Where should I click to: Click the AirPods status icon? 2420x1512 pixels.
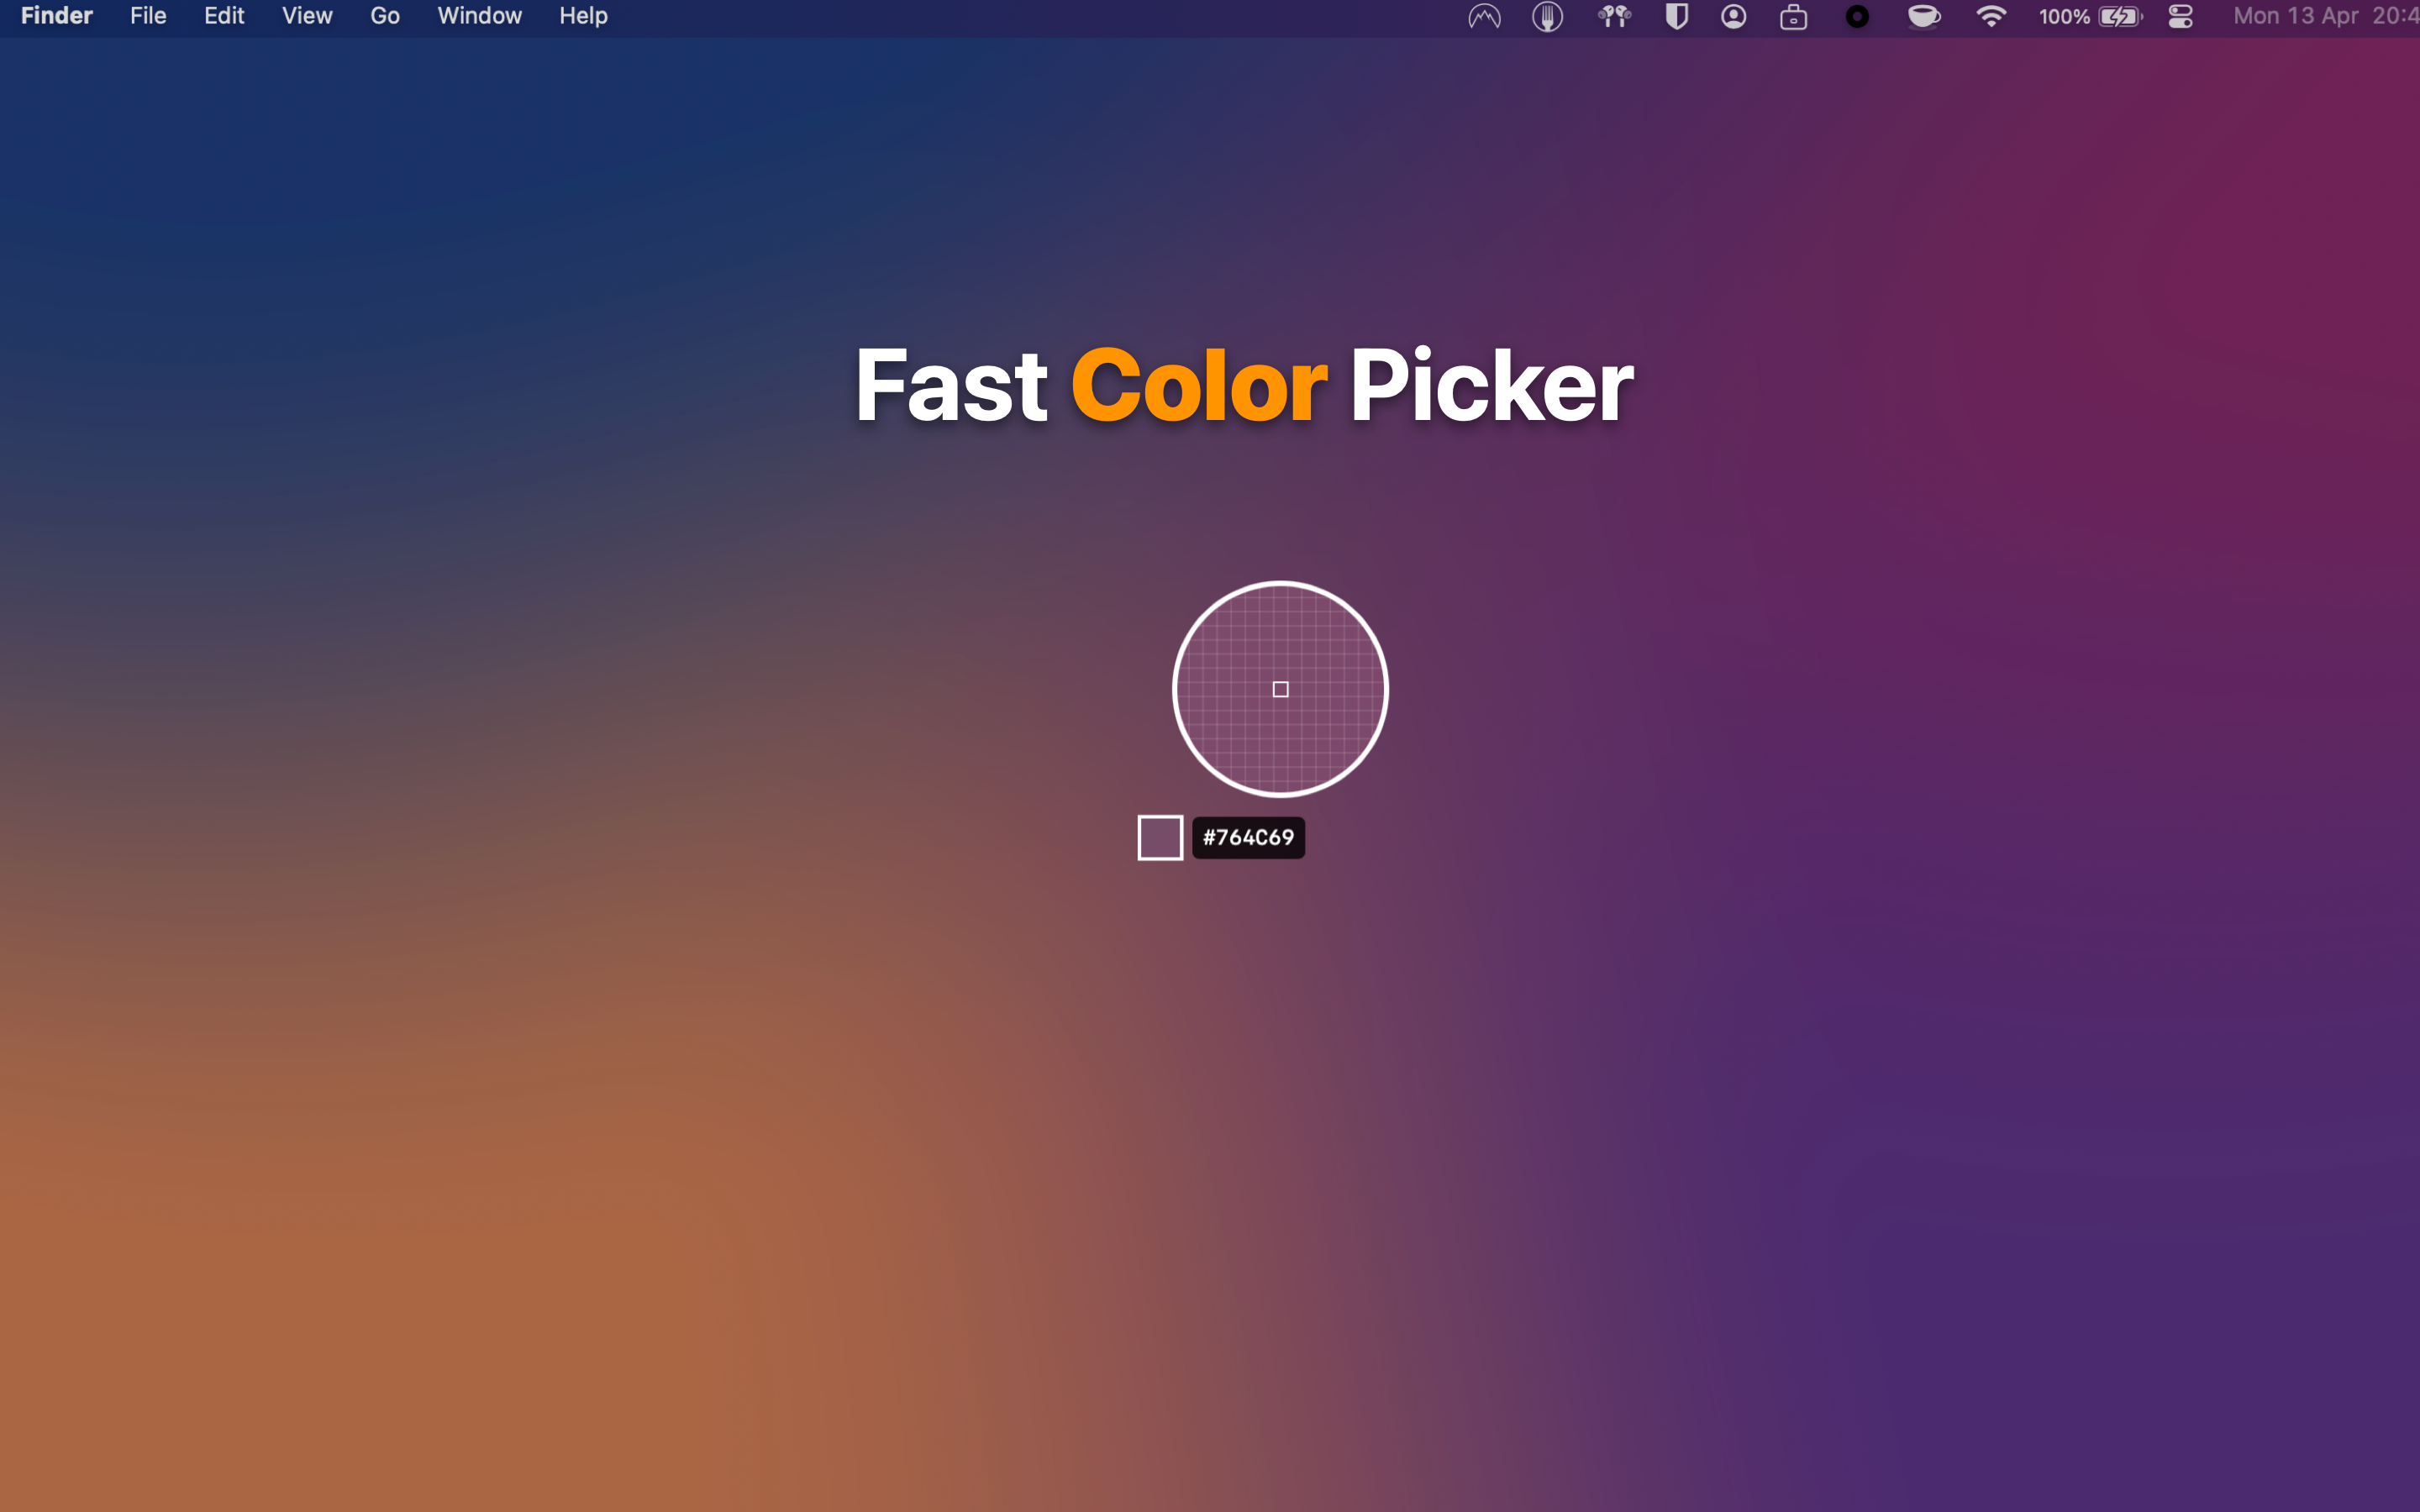pos(1613,16)
